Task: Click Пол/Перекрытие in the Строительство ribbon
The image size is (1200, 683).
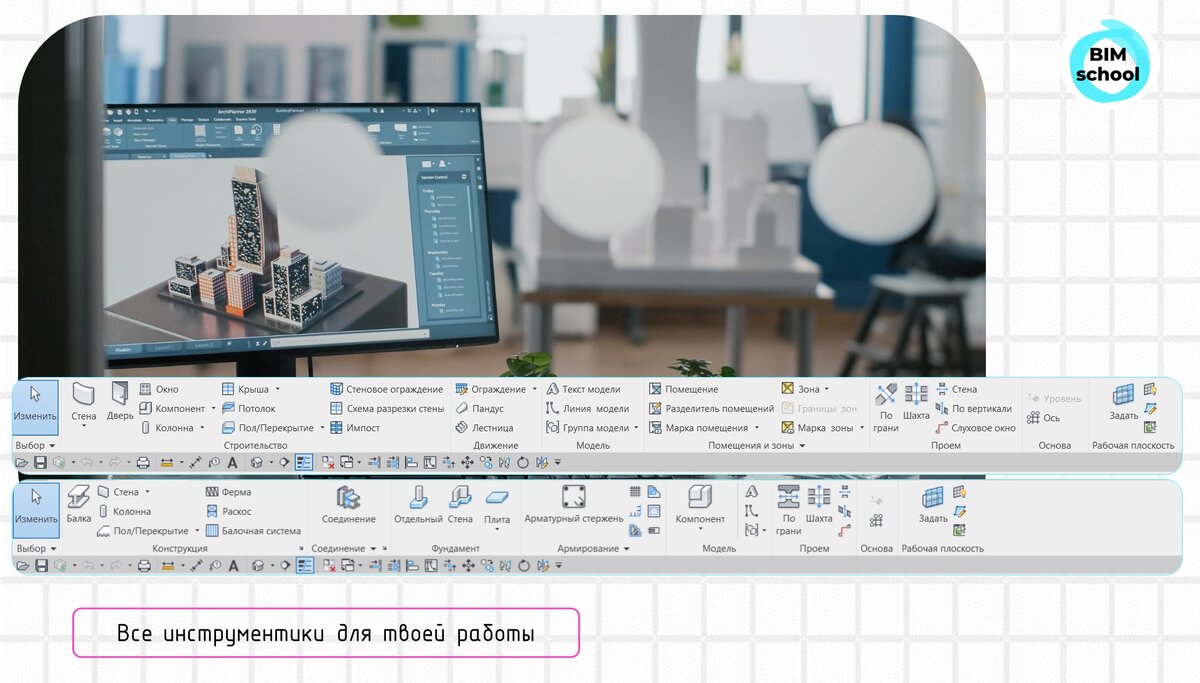Action: (x=266, y=427)
